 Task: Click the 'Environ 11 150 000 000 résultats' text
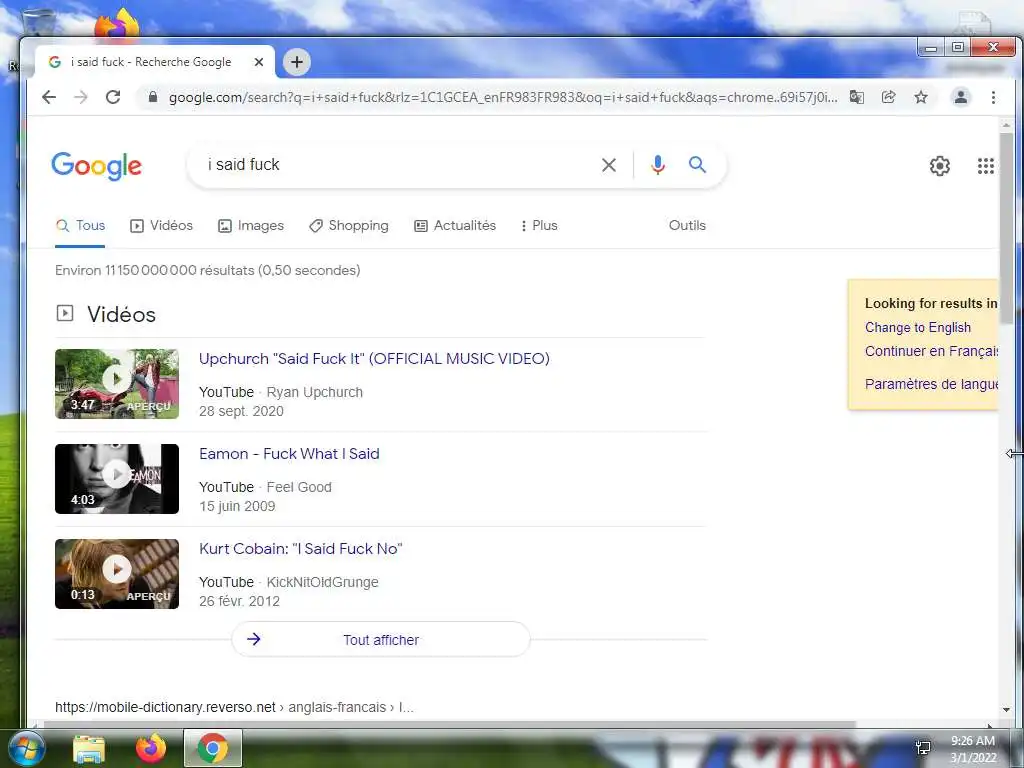point(208,270)
